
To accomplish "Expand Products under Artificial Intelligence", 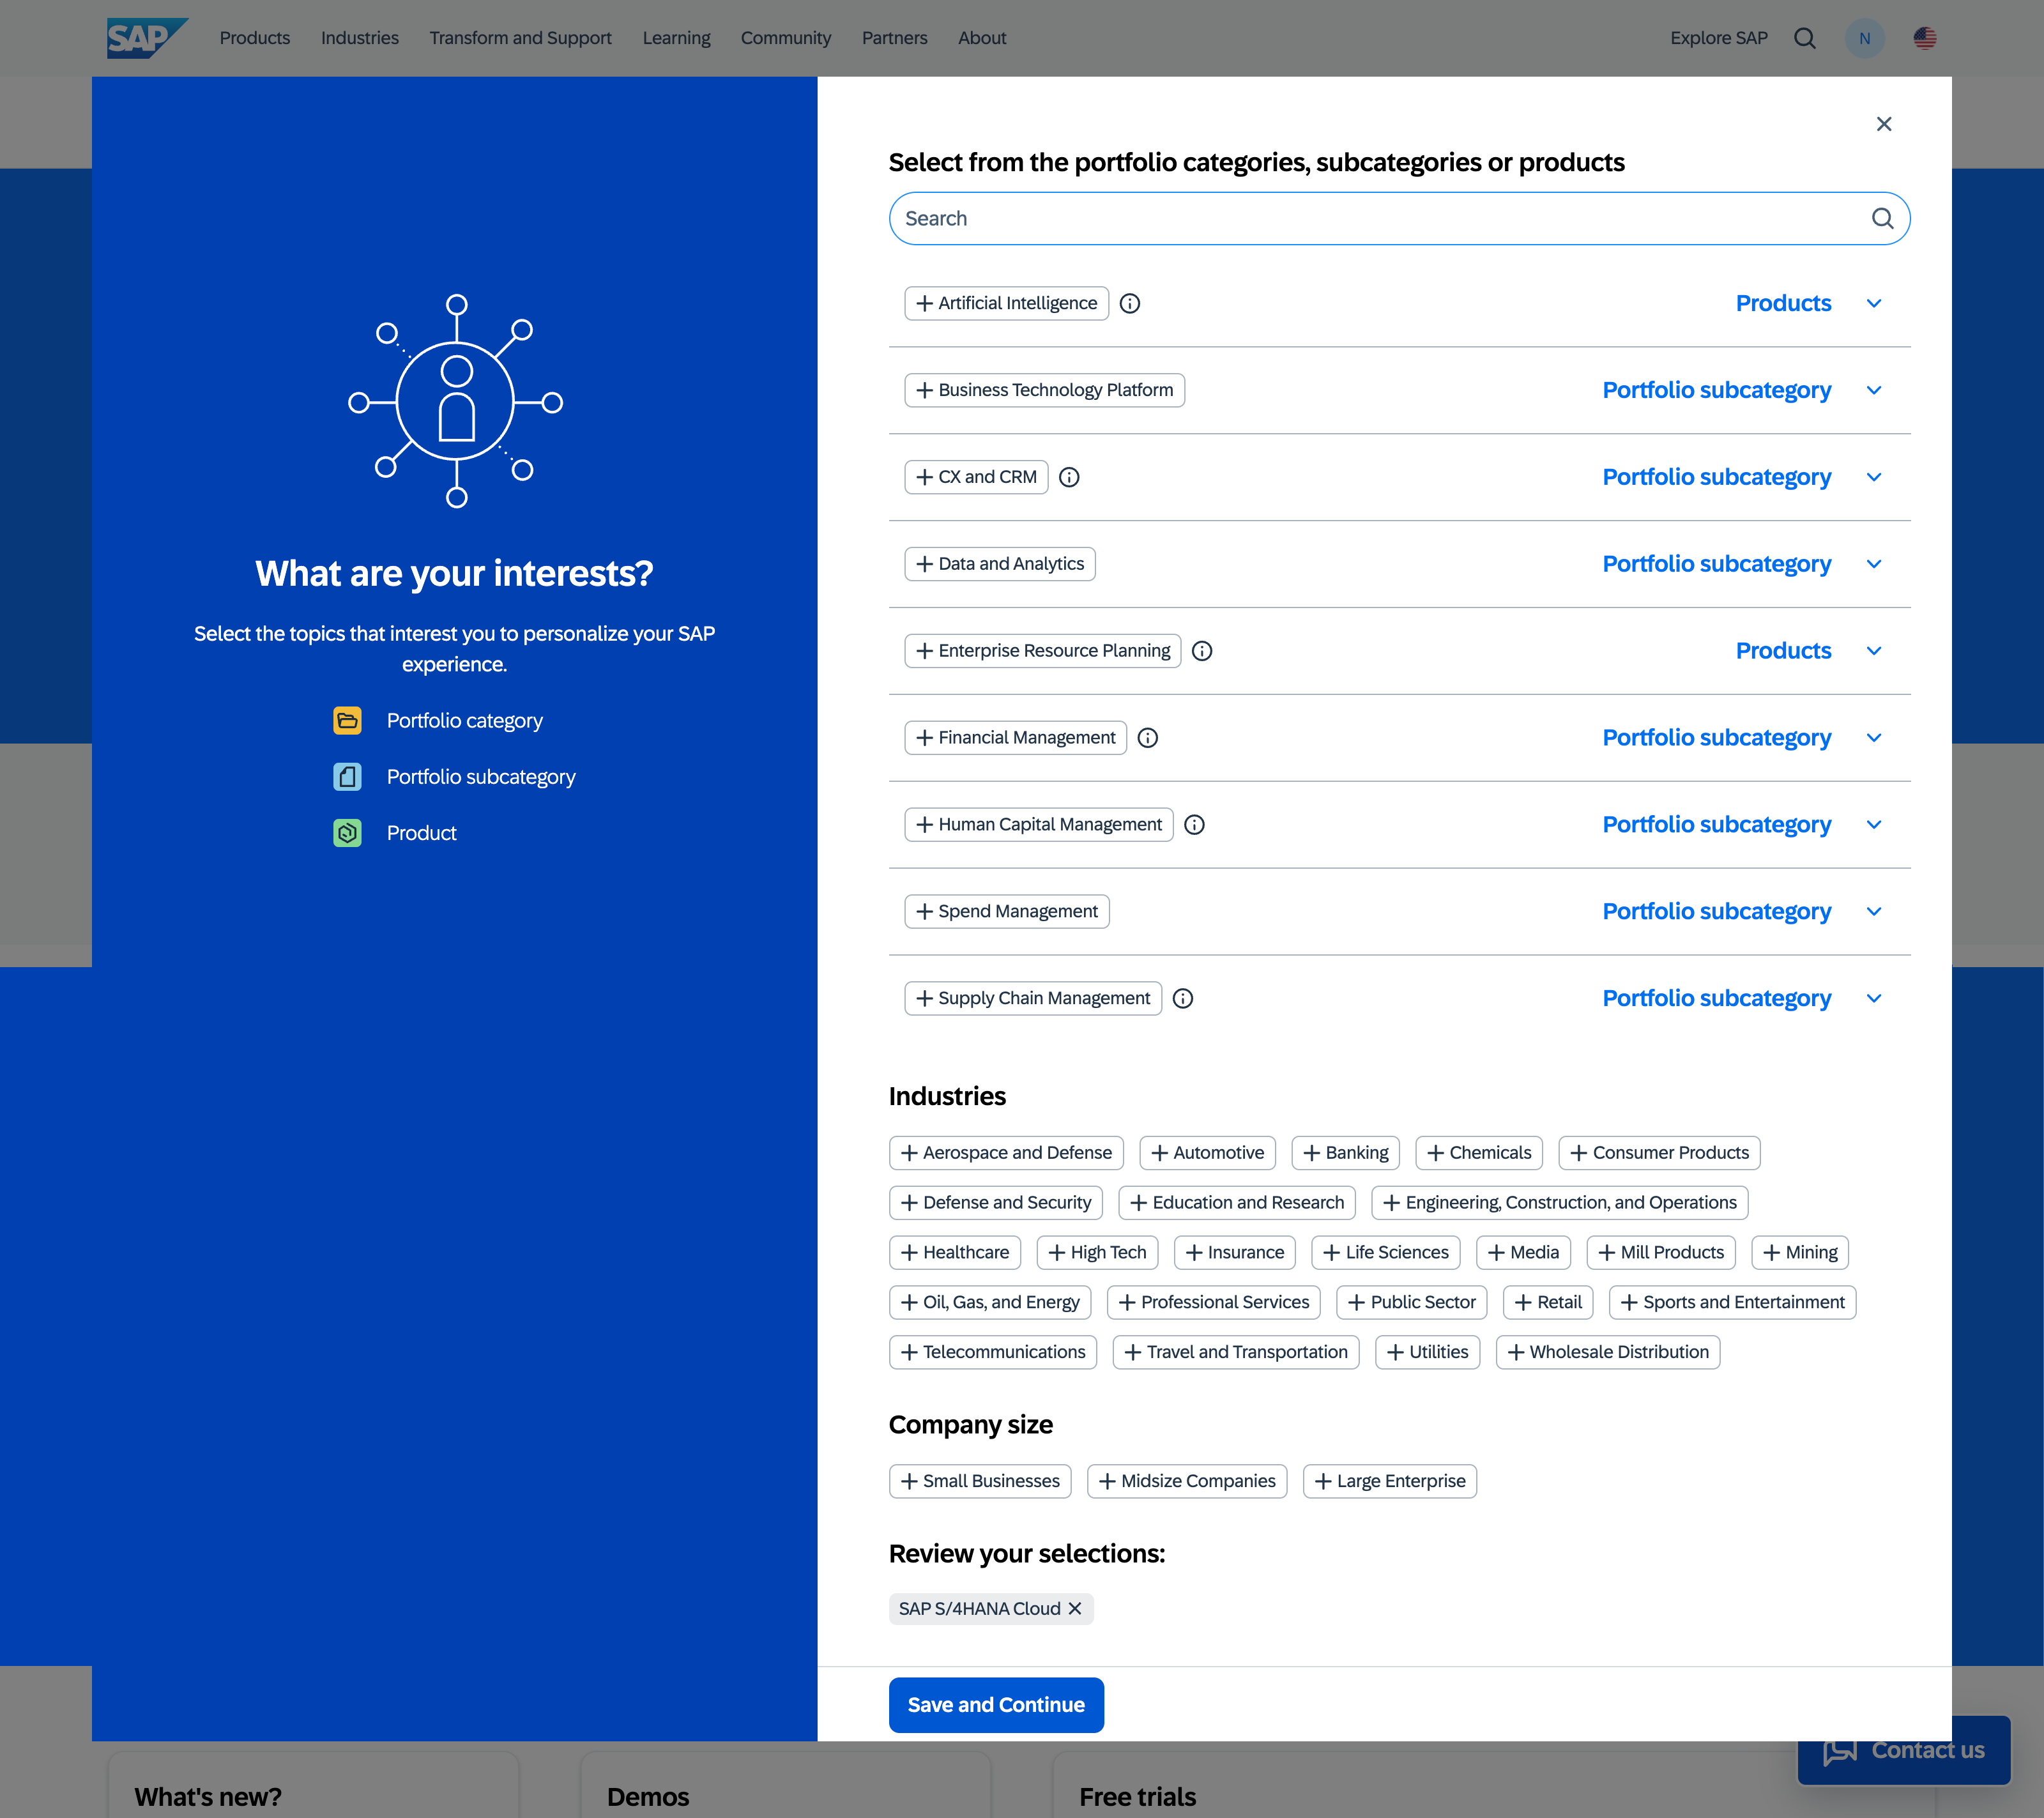I will coord(1873,304).
